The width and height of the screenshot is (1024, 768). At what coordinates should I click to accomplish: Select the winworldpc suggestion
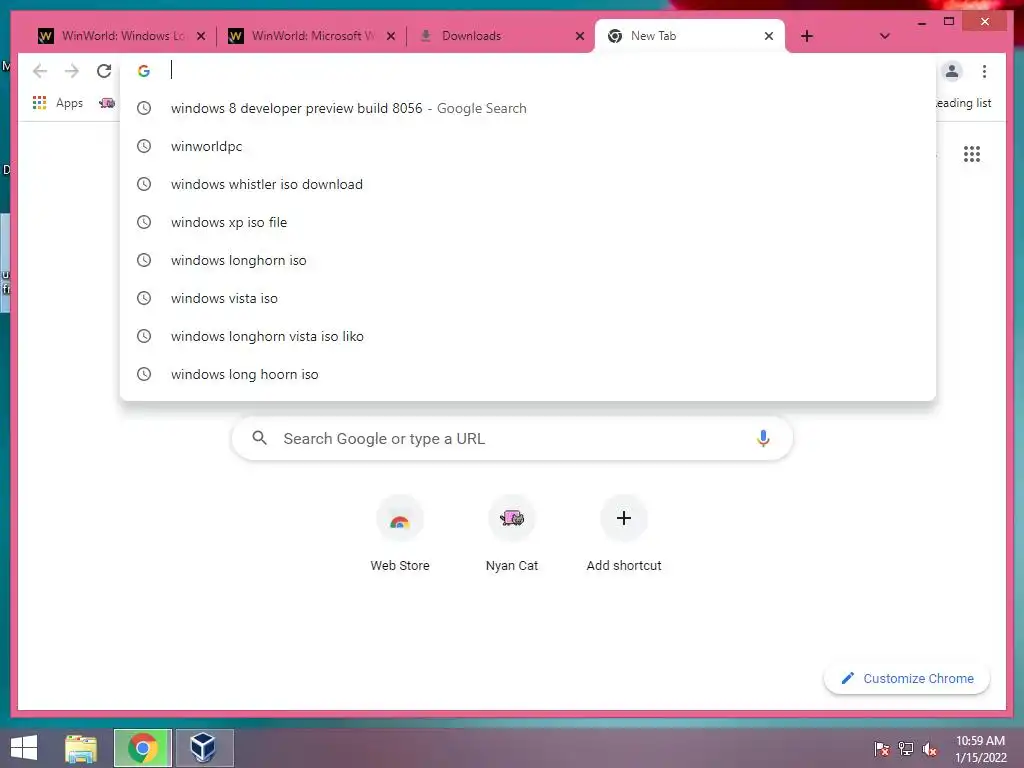tap(528, 146)
